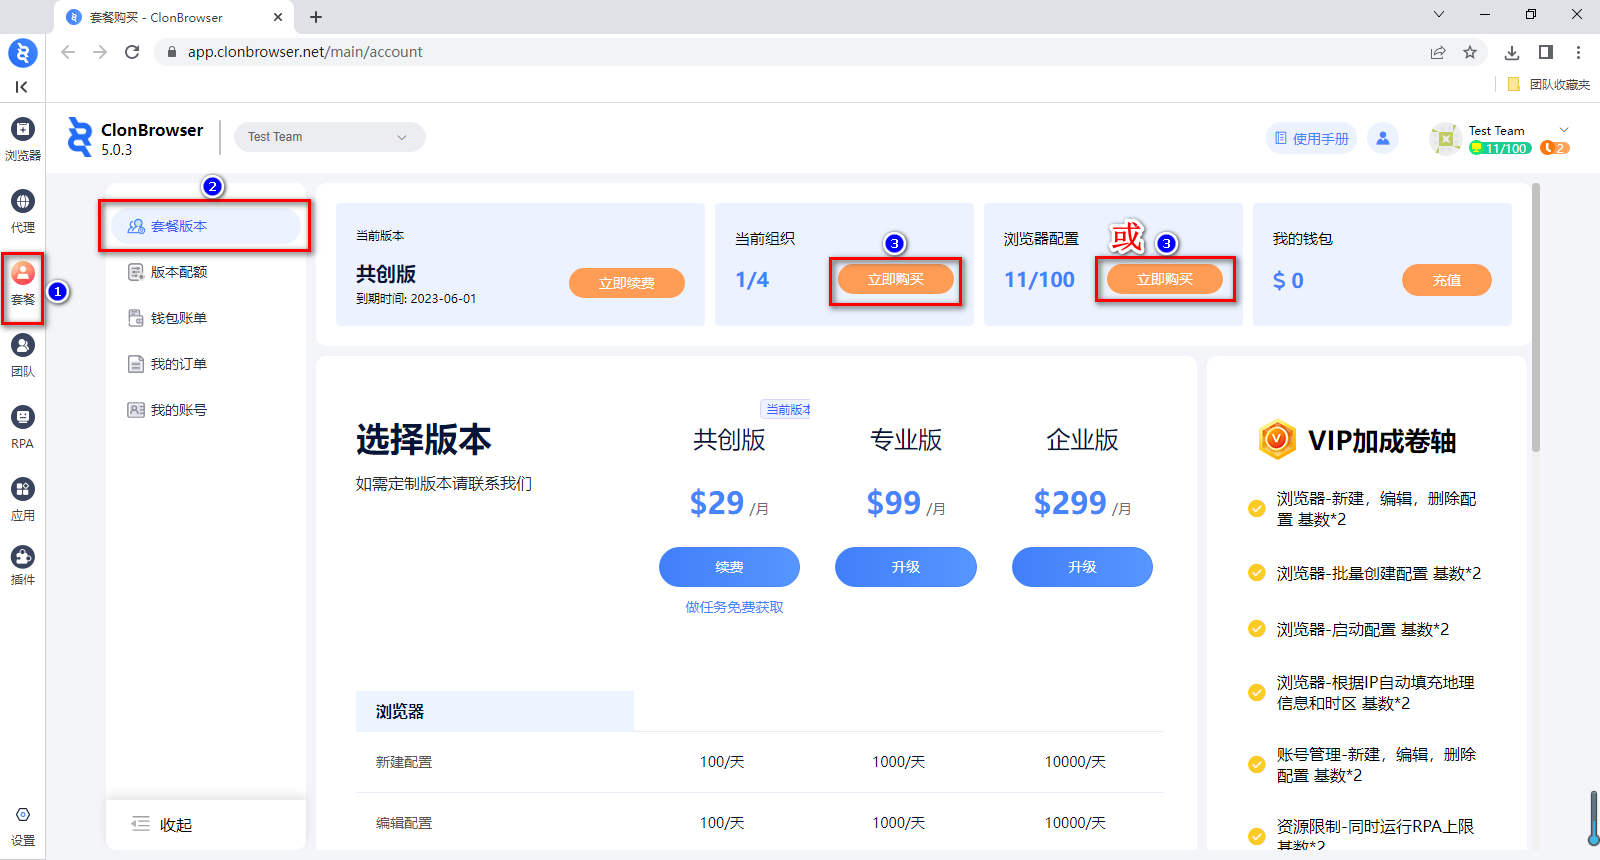Open the 团队收藏夹 bookmarks folder
The height and width of the screenshot is (860, 1600).
point(1548,84)
